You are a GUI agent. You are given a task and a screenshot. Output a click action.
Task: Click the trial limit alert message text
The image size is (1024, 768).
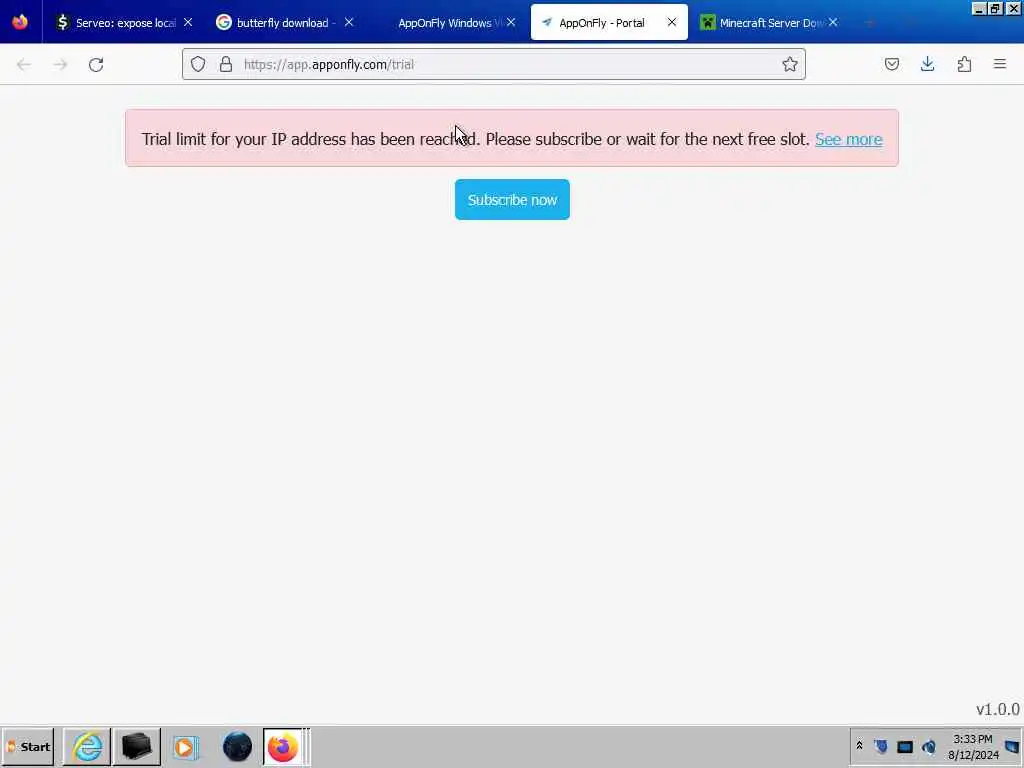tap(475, 139)
